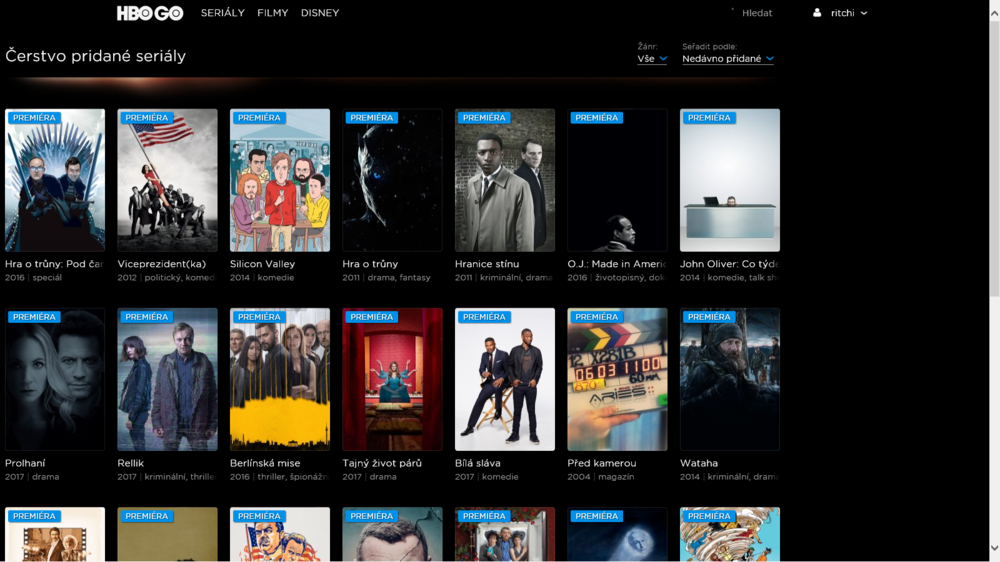The image size is (1000, 562).
Task: Open the DISNEY section
Action: (320, 13)
